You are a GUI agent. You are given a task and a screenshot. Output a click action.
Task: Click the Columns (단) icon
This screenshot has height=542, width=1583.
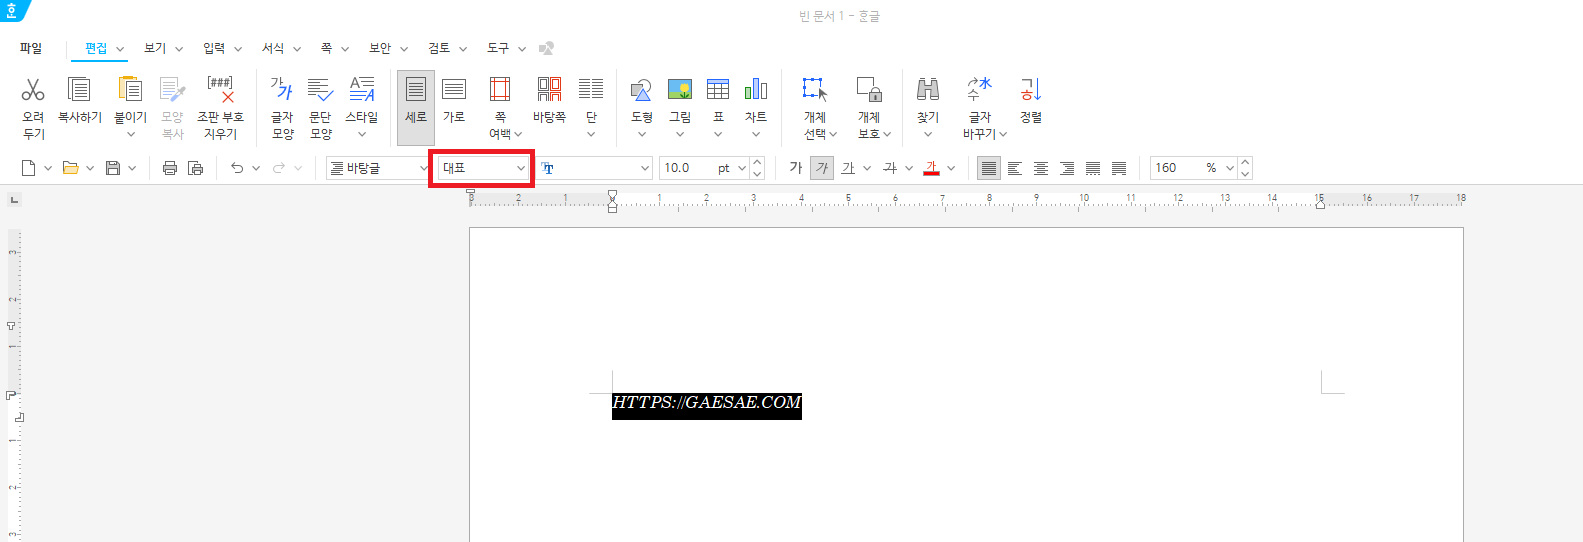coord(591,90)
